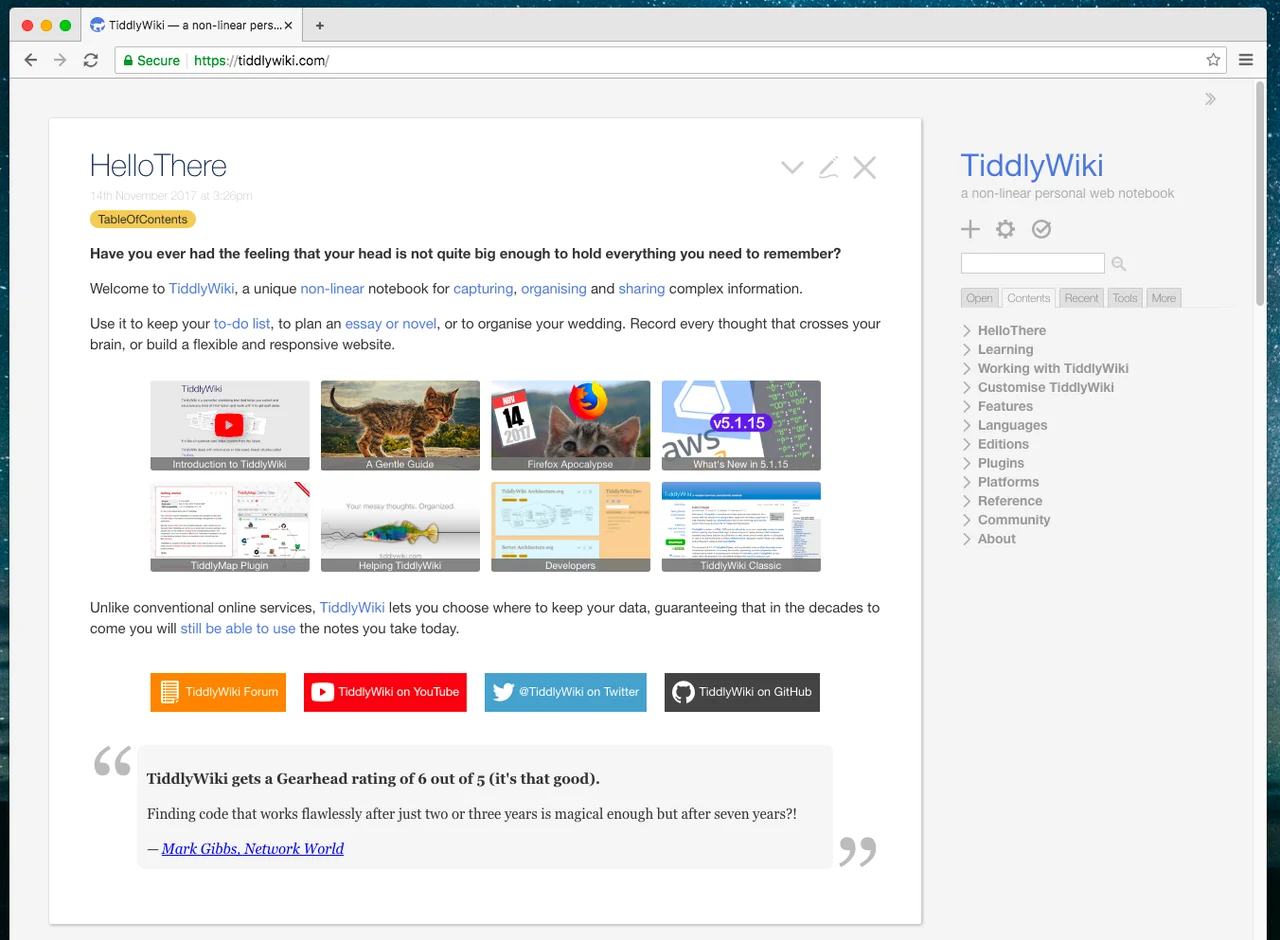Open the browser hamburger menu
The width and height of the screenshot is (1280, 940).
point(1246,60)
